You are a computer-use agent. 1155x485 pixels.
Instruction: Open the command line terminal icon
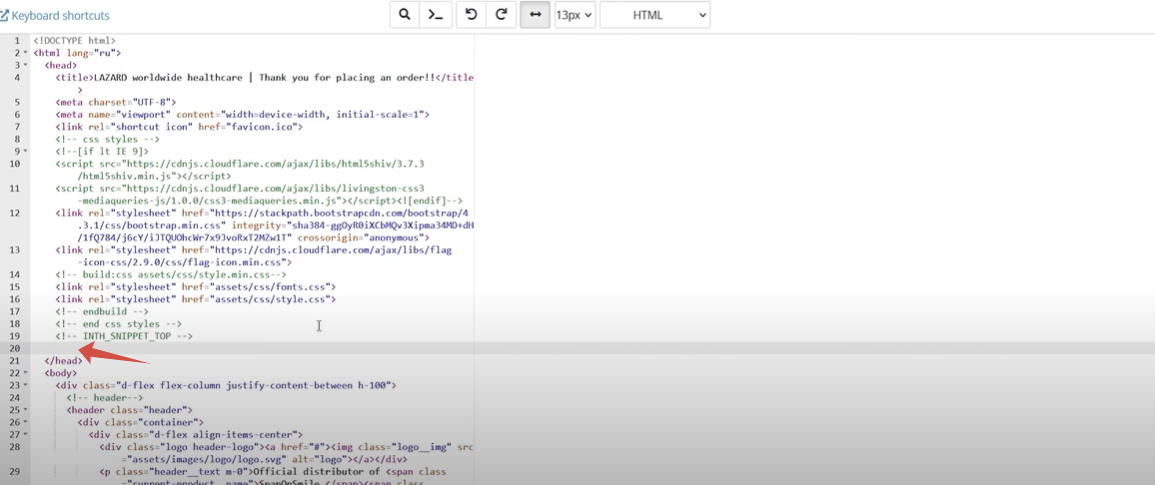click(435, 15)
